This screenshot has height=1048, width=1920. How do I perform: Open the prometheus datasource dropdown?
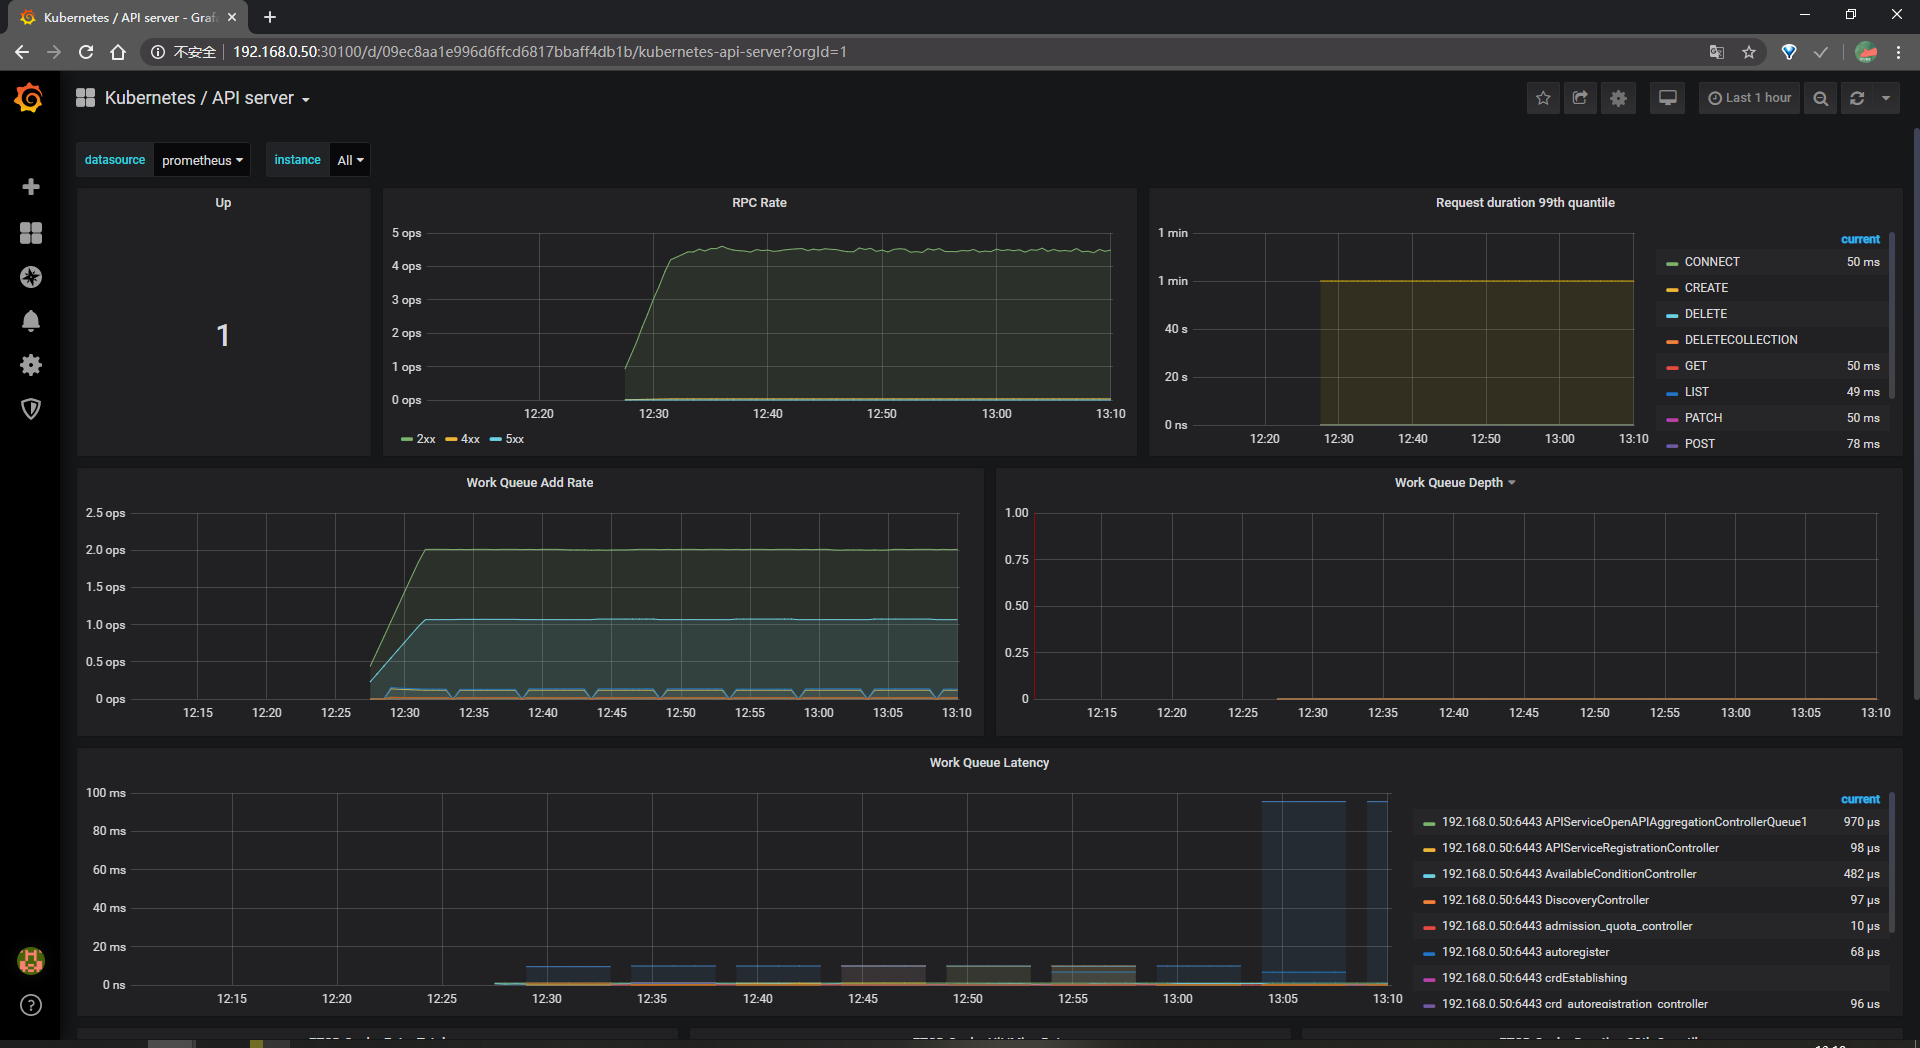[202, 160]
